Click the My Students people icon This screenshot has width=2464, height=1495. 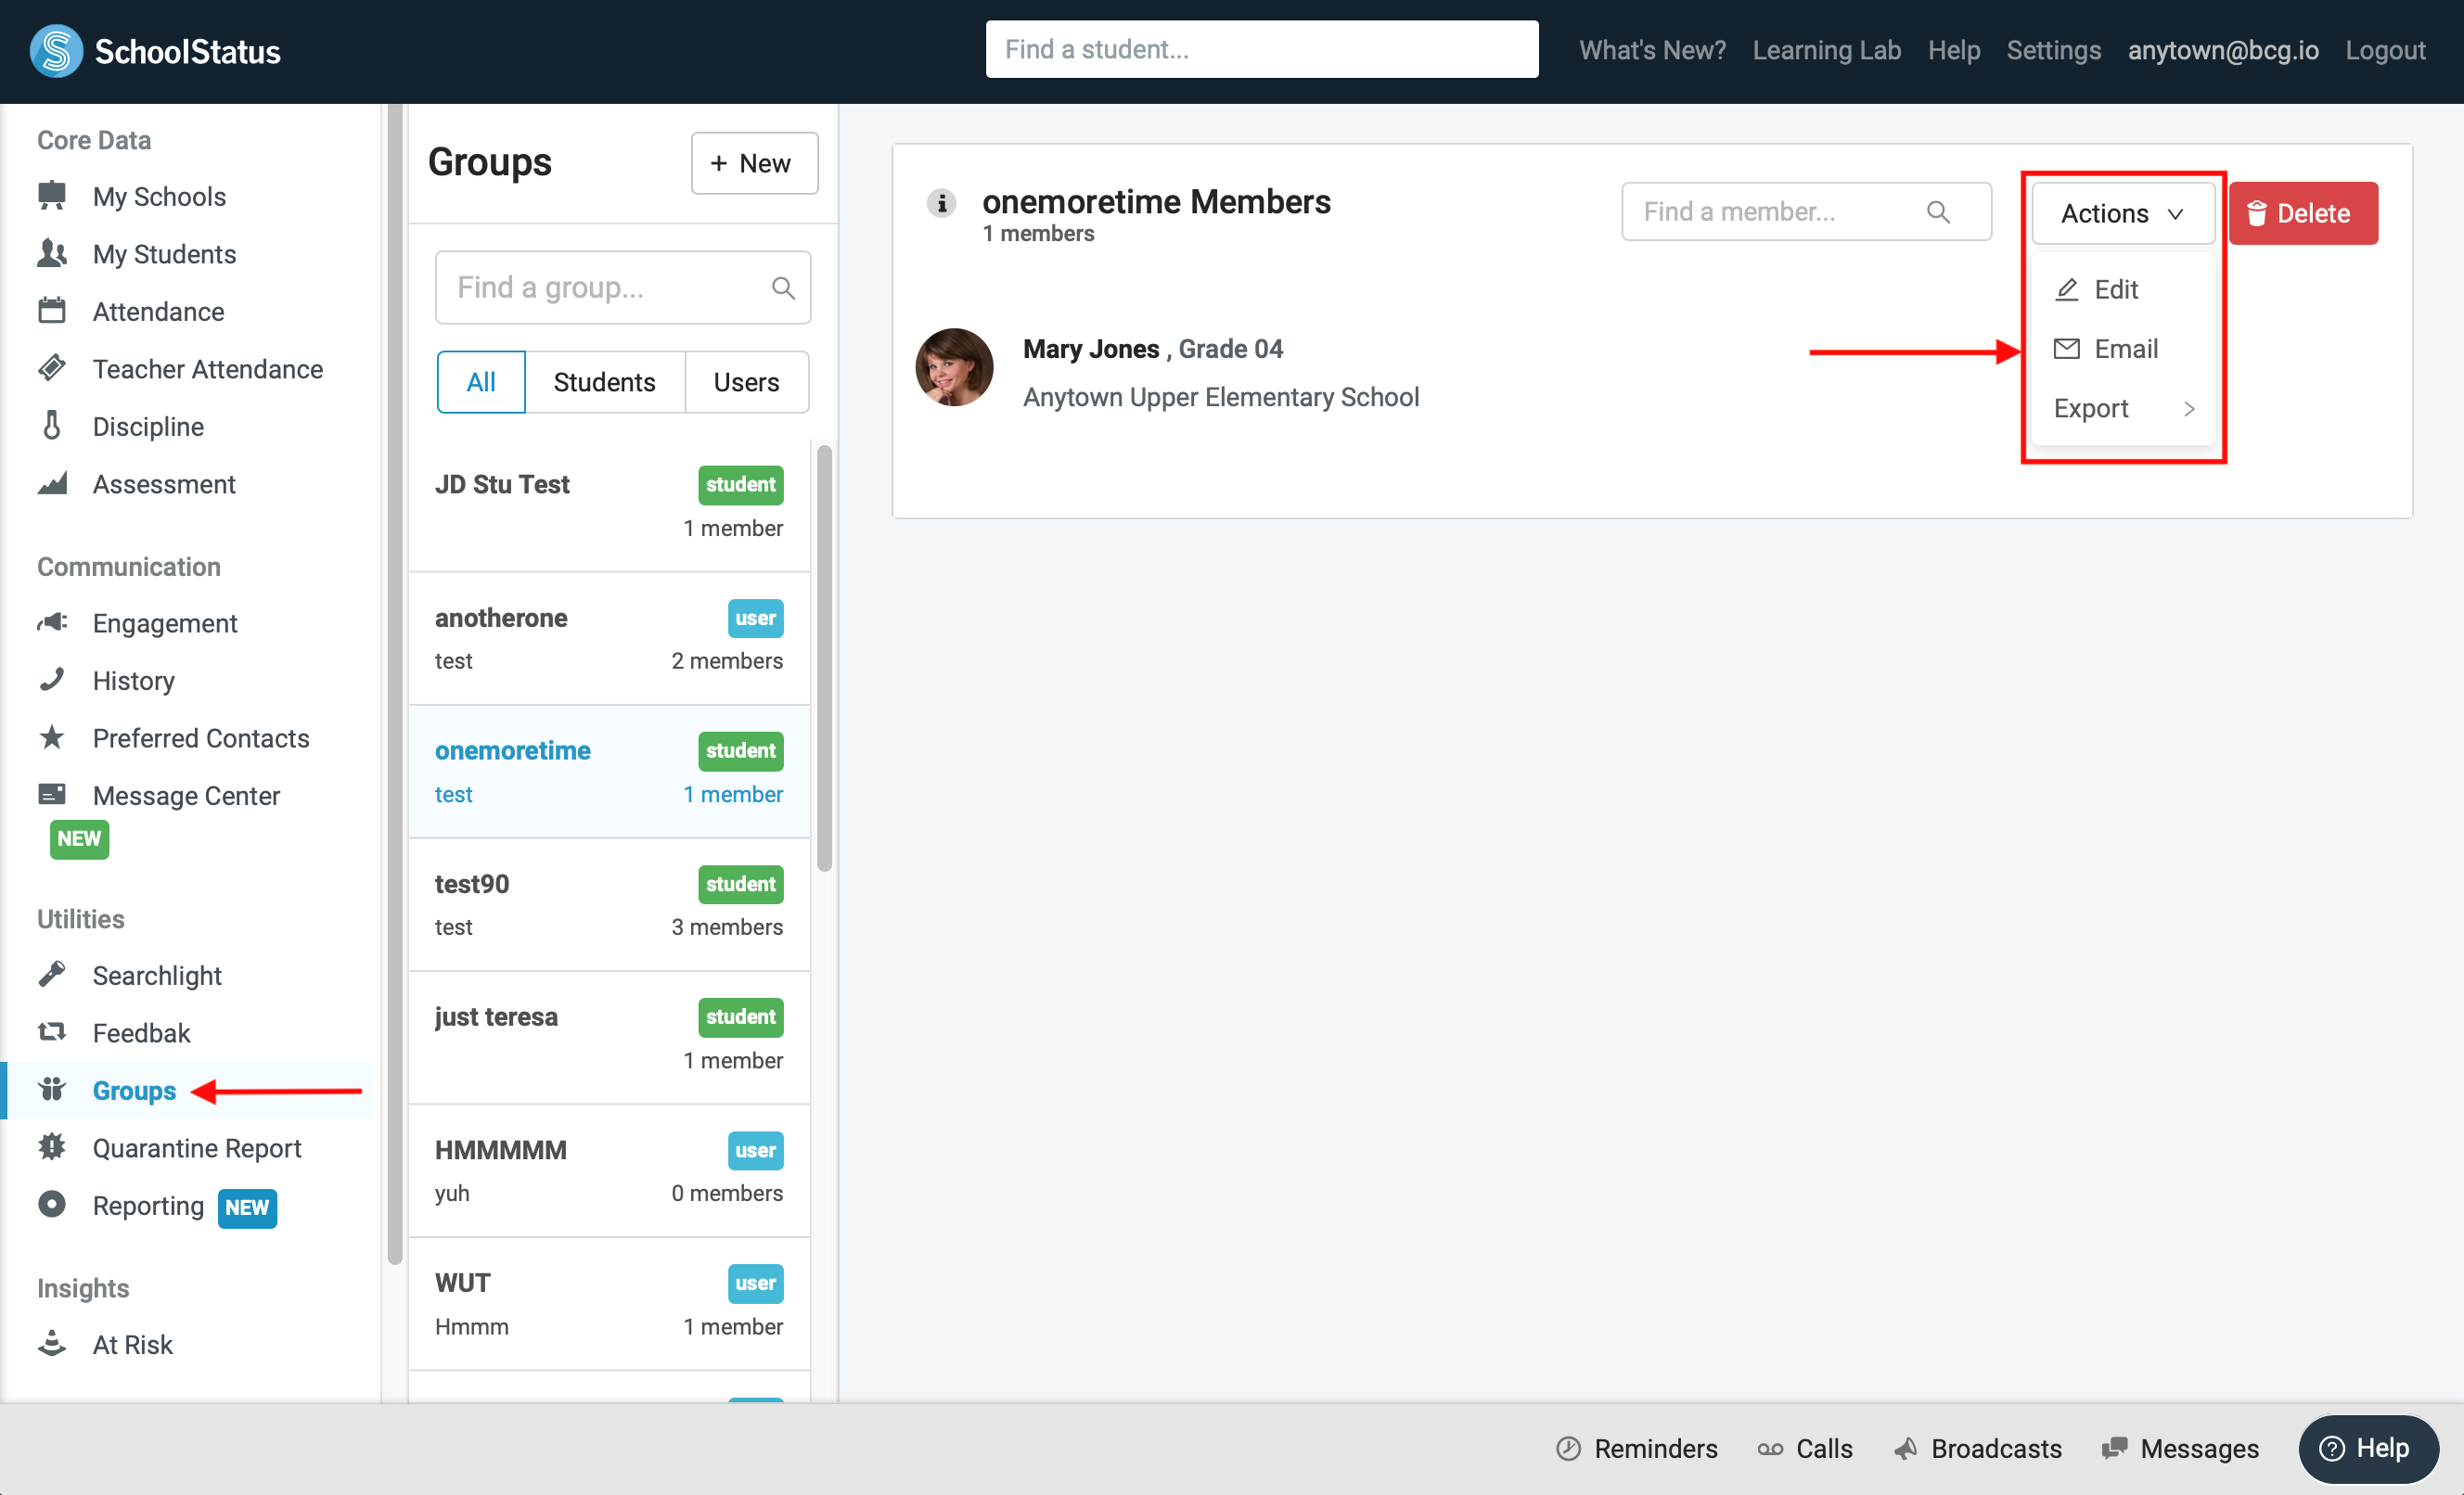click(x=52, y=253)
